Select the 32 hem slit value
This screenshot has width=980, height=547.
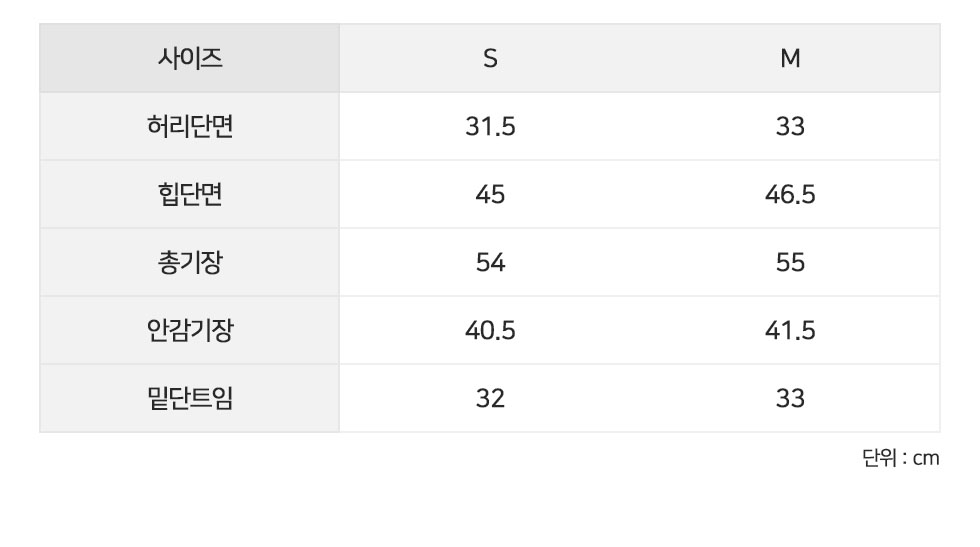tap(490, 398)
